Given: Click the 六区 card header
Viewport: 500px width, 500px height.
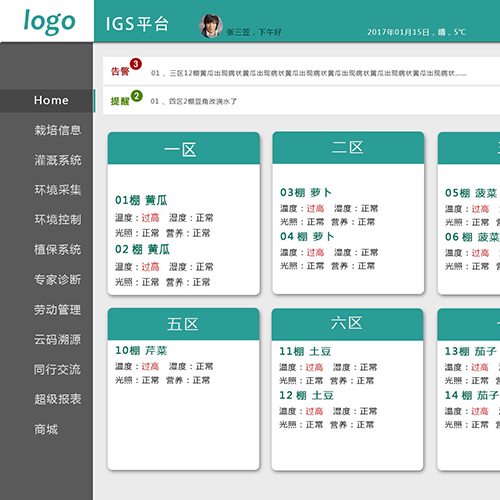Looking at the screenshot, I should (x=347, y=324).
